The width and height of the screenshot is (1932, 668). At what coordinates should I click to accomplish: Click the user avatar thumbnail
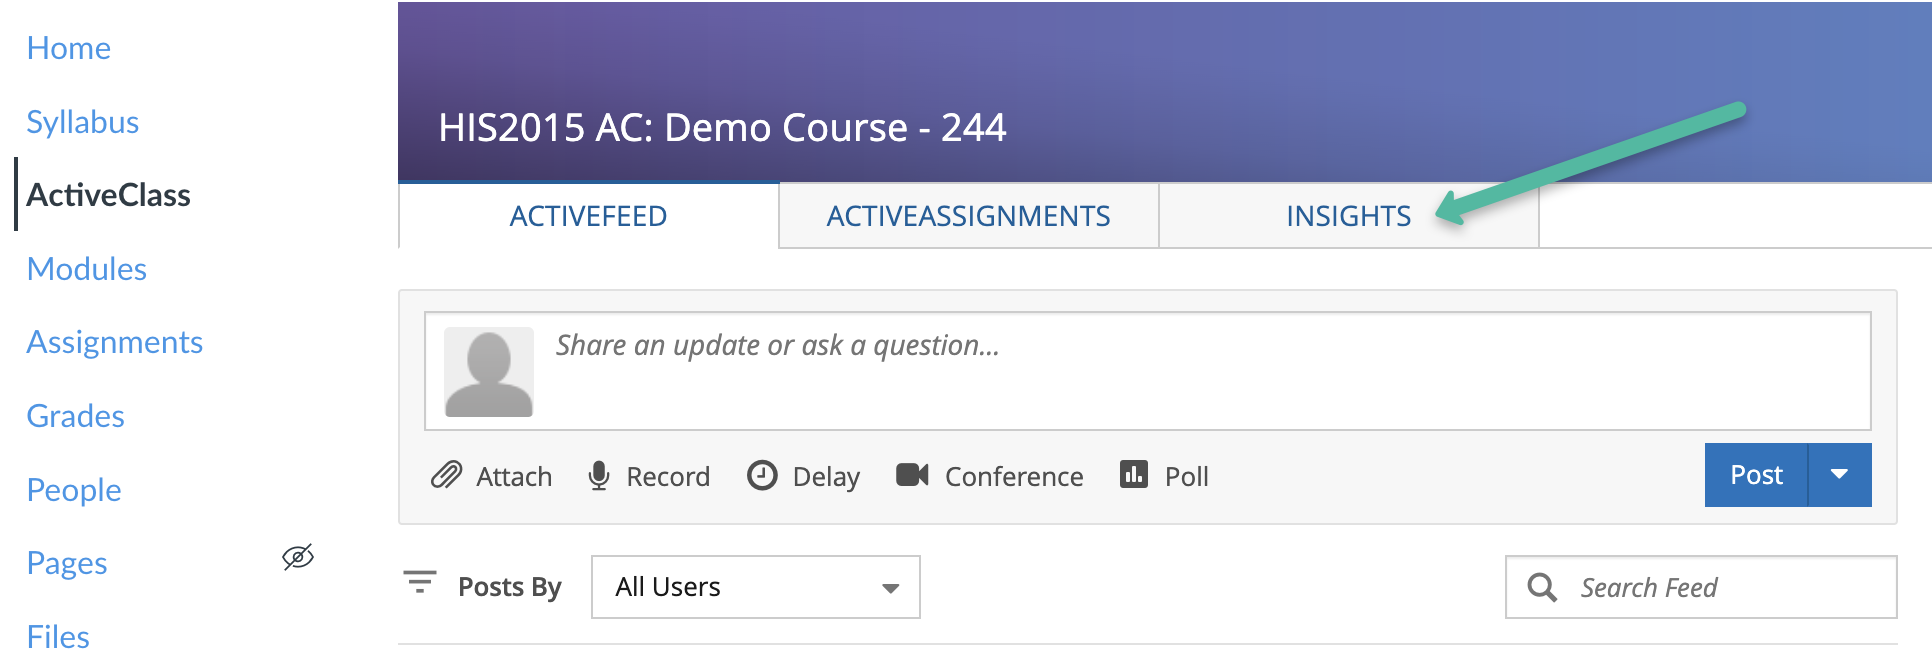coord(489,372)
